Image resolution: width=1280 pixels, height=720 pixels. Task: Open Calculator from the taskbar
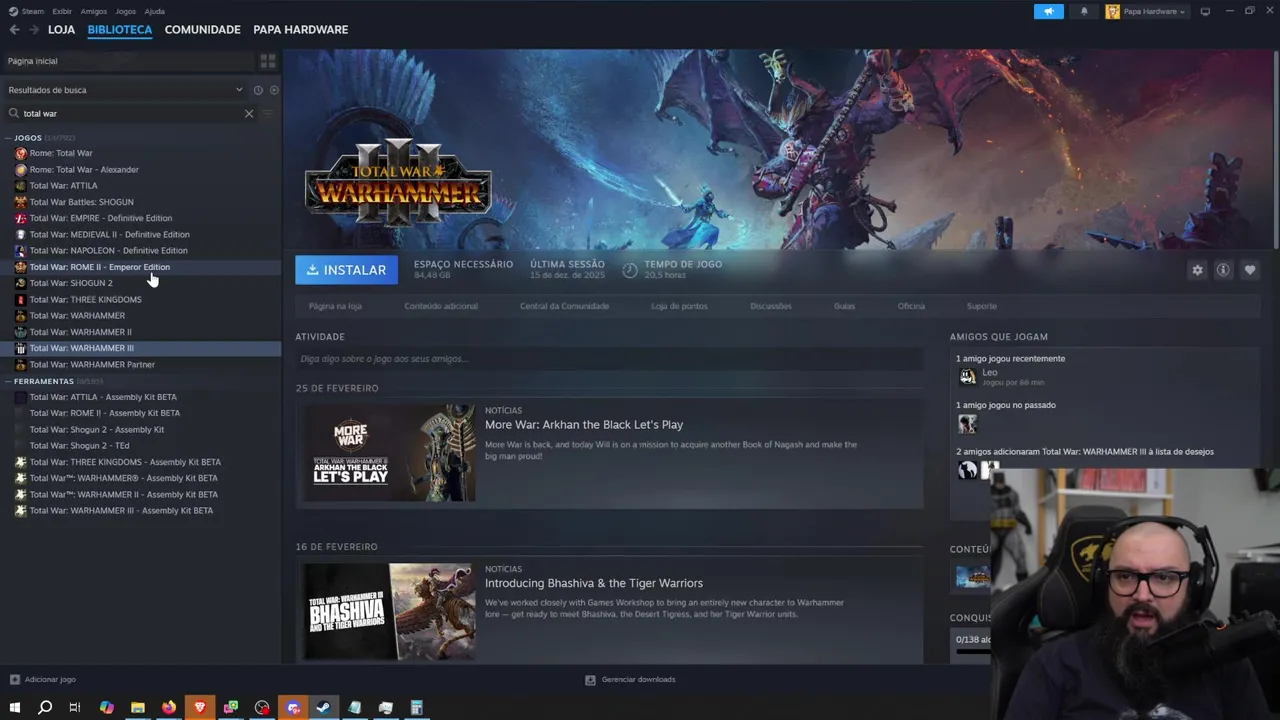pos(417,708)
